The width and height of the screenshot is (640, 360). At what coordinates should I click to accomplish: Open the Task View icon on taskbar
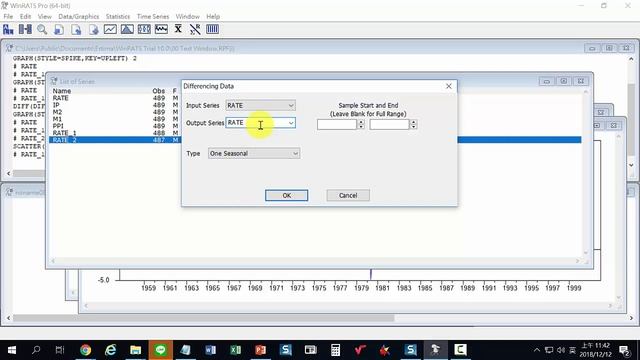pyautogui.click(x=60, y=350)
